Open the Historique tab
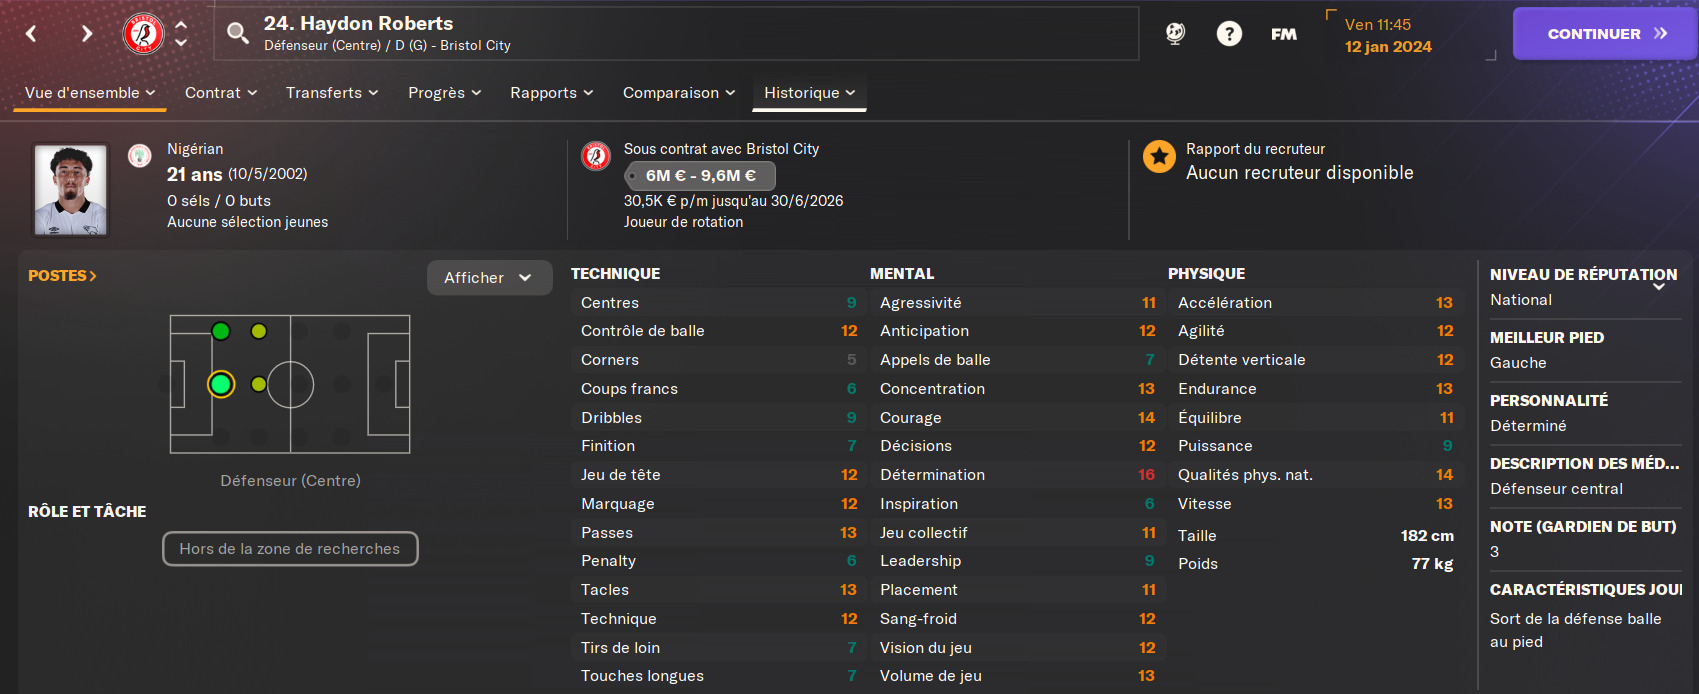This screenshot has width=1699, height=694. (x=809, y=93)
